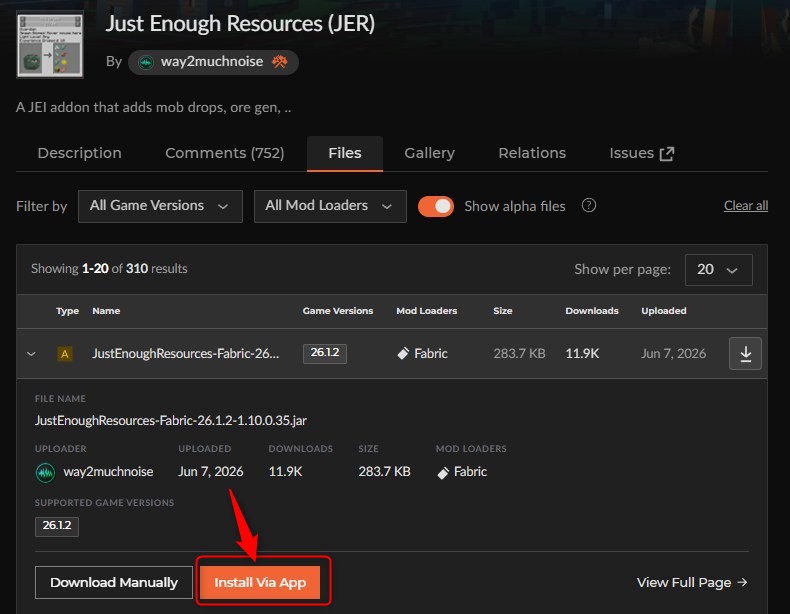Click the 26.1.2 game version tag in the table row
790x614 pixels.
click(x=324, y=353)
